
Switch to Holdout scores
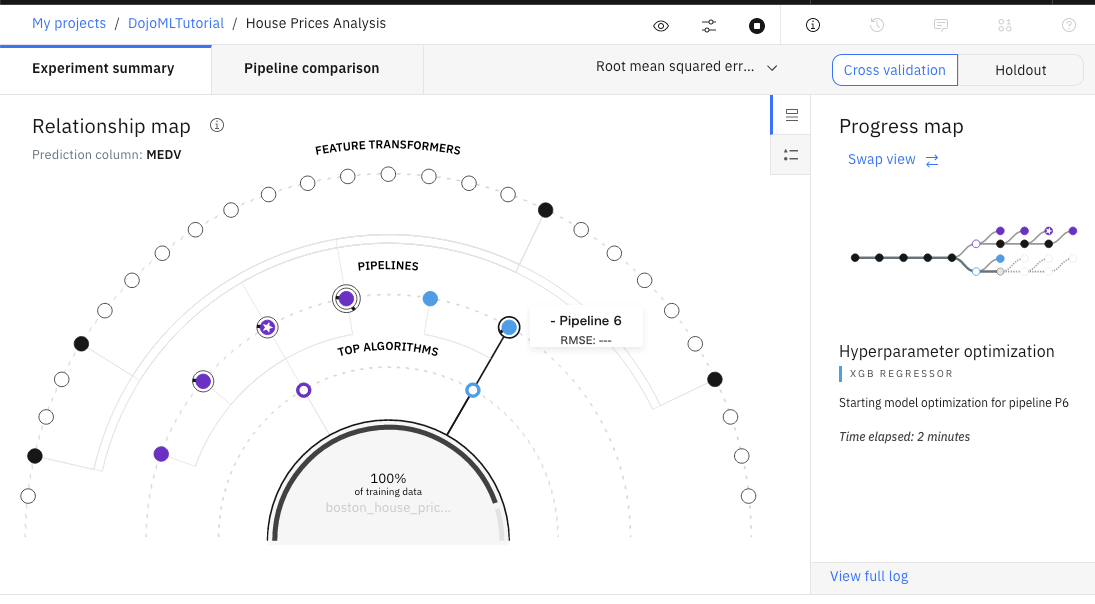(1020, 70)
